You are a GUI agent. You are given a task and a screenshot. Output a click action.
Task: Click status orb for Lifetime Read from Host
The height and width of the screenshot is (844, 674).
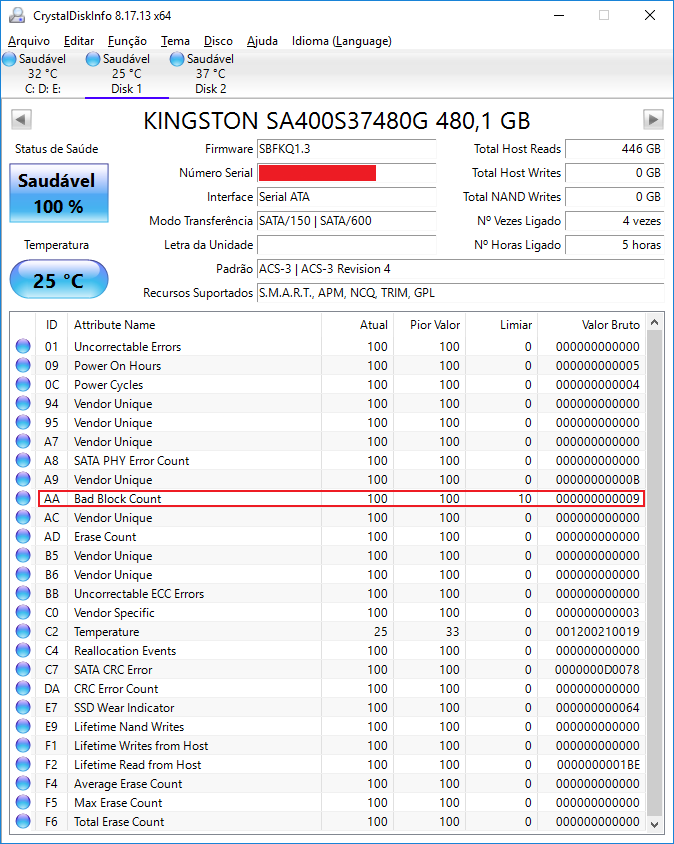23,764
